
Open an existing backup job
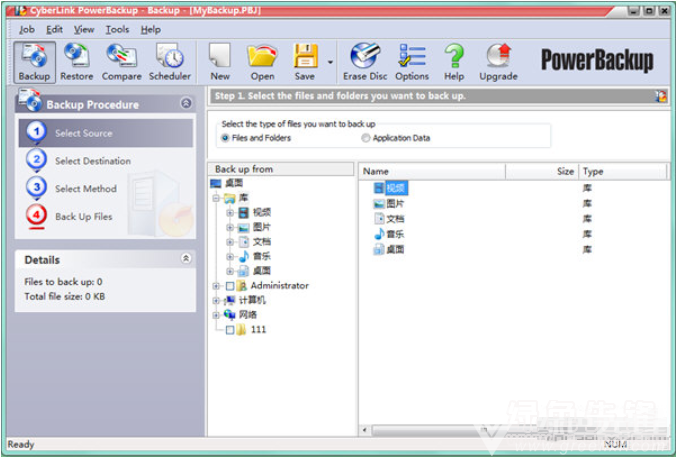pyautogui.click(x=263, y=62)
